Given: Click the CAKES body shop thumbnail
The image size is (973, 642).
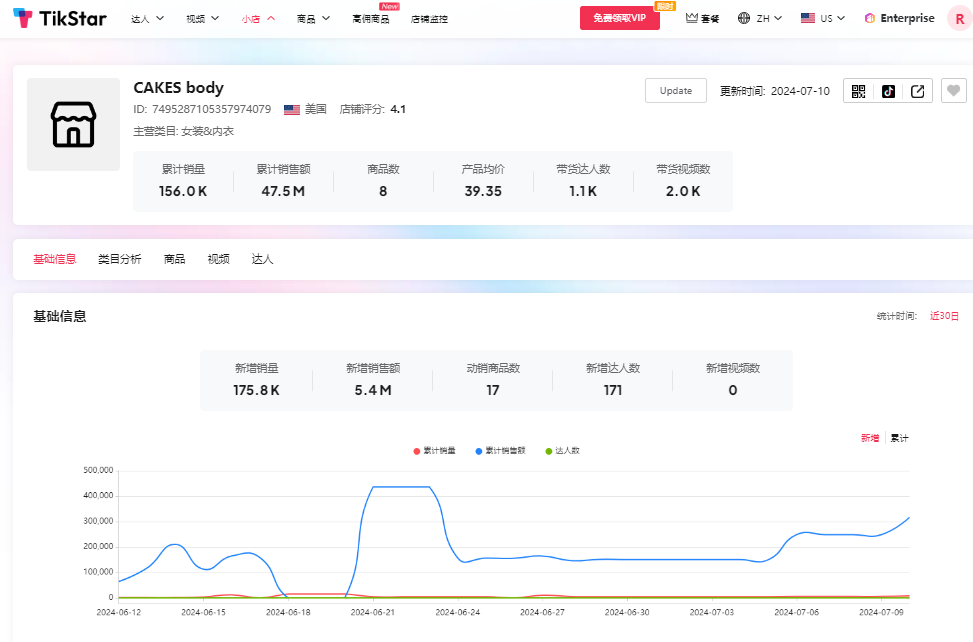Looking at the screenshot, I should (x=73, y=124).
